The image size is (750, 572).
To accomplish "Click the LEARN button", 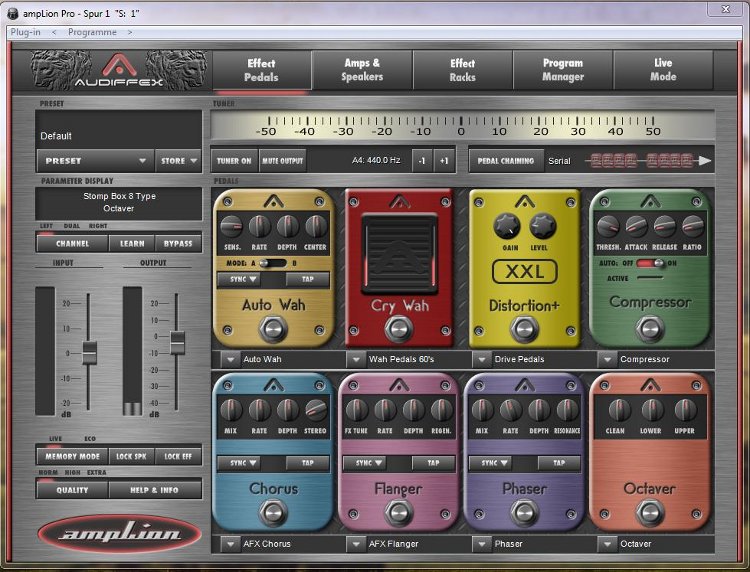I will coord(132,243).
